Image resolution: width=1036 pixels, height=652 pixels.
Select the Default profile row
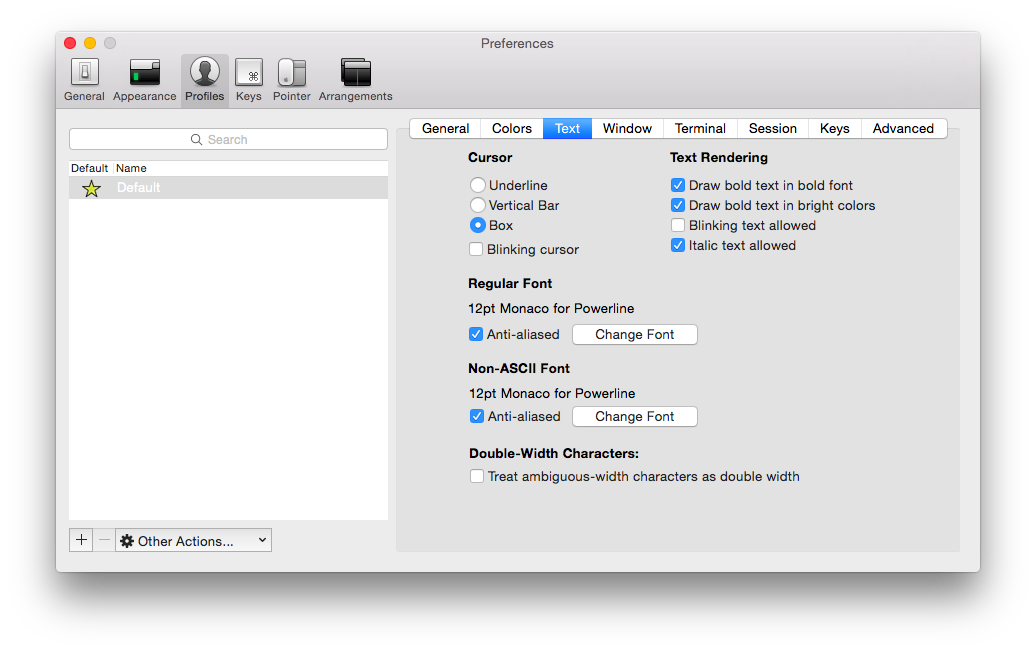pos(229,188)
